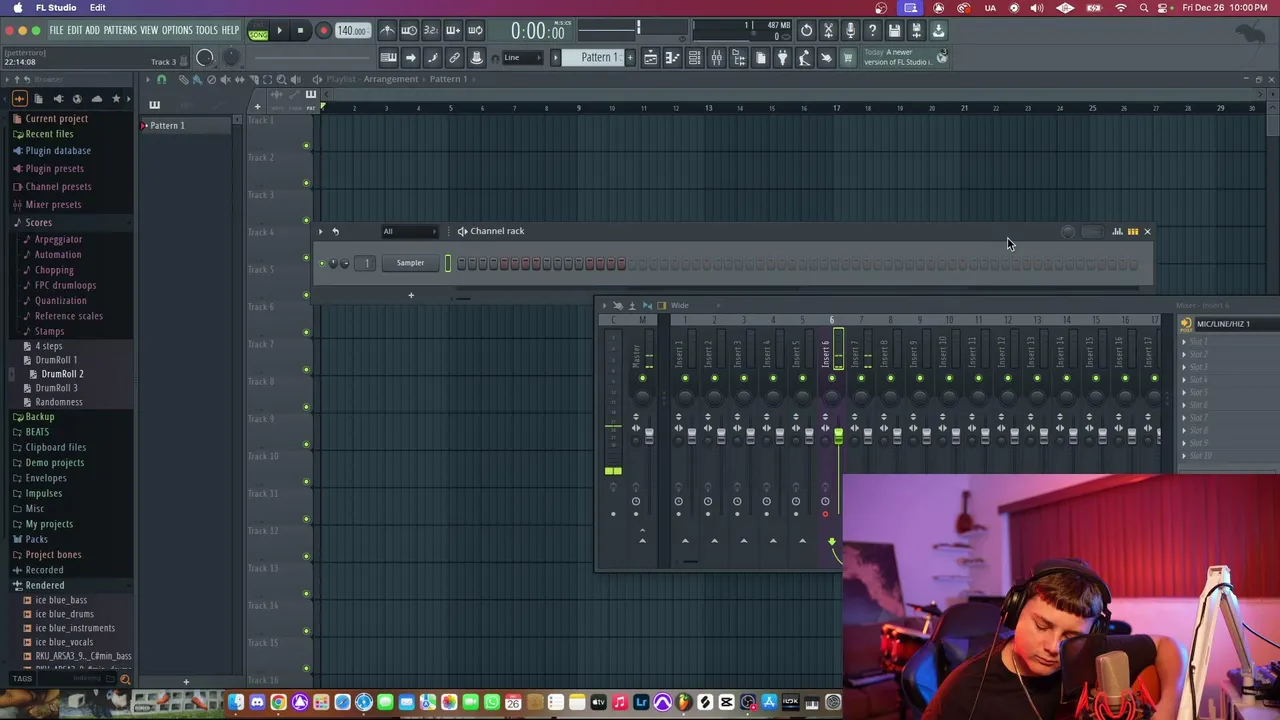This screenshot has width=1280, height=720.
Task: Open Channel rack options arrow menu
Action: [321, 231]
